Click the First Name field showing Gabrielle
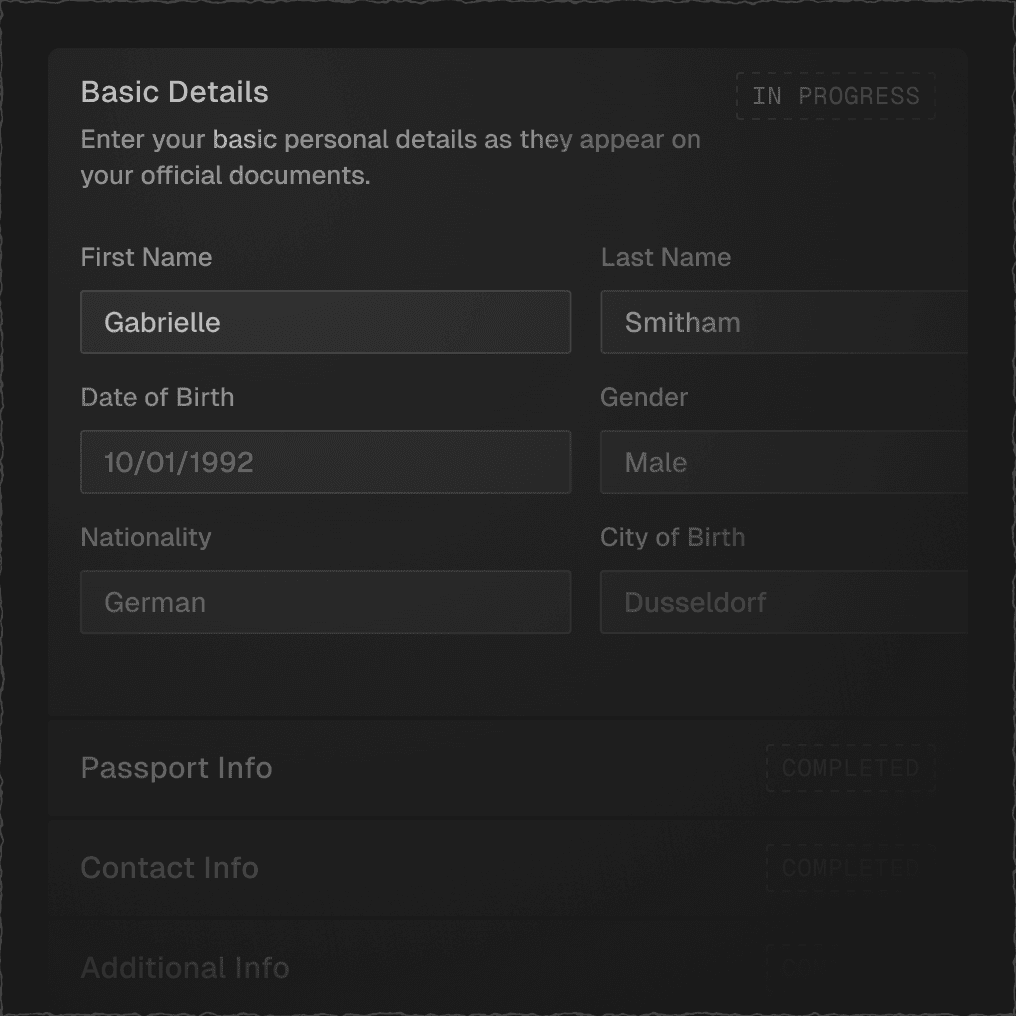The image size is (1016, 1016). [325, 322]
